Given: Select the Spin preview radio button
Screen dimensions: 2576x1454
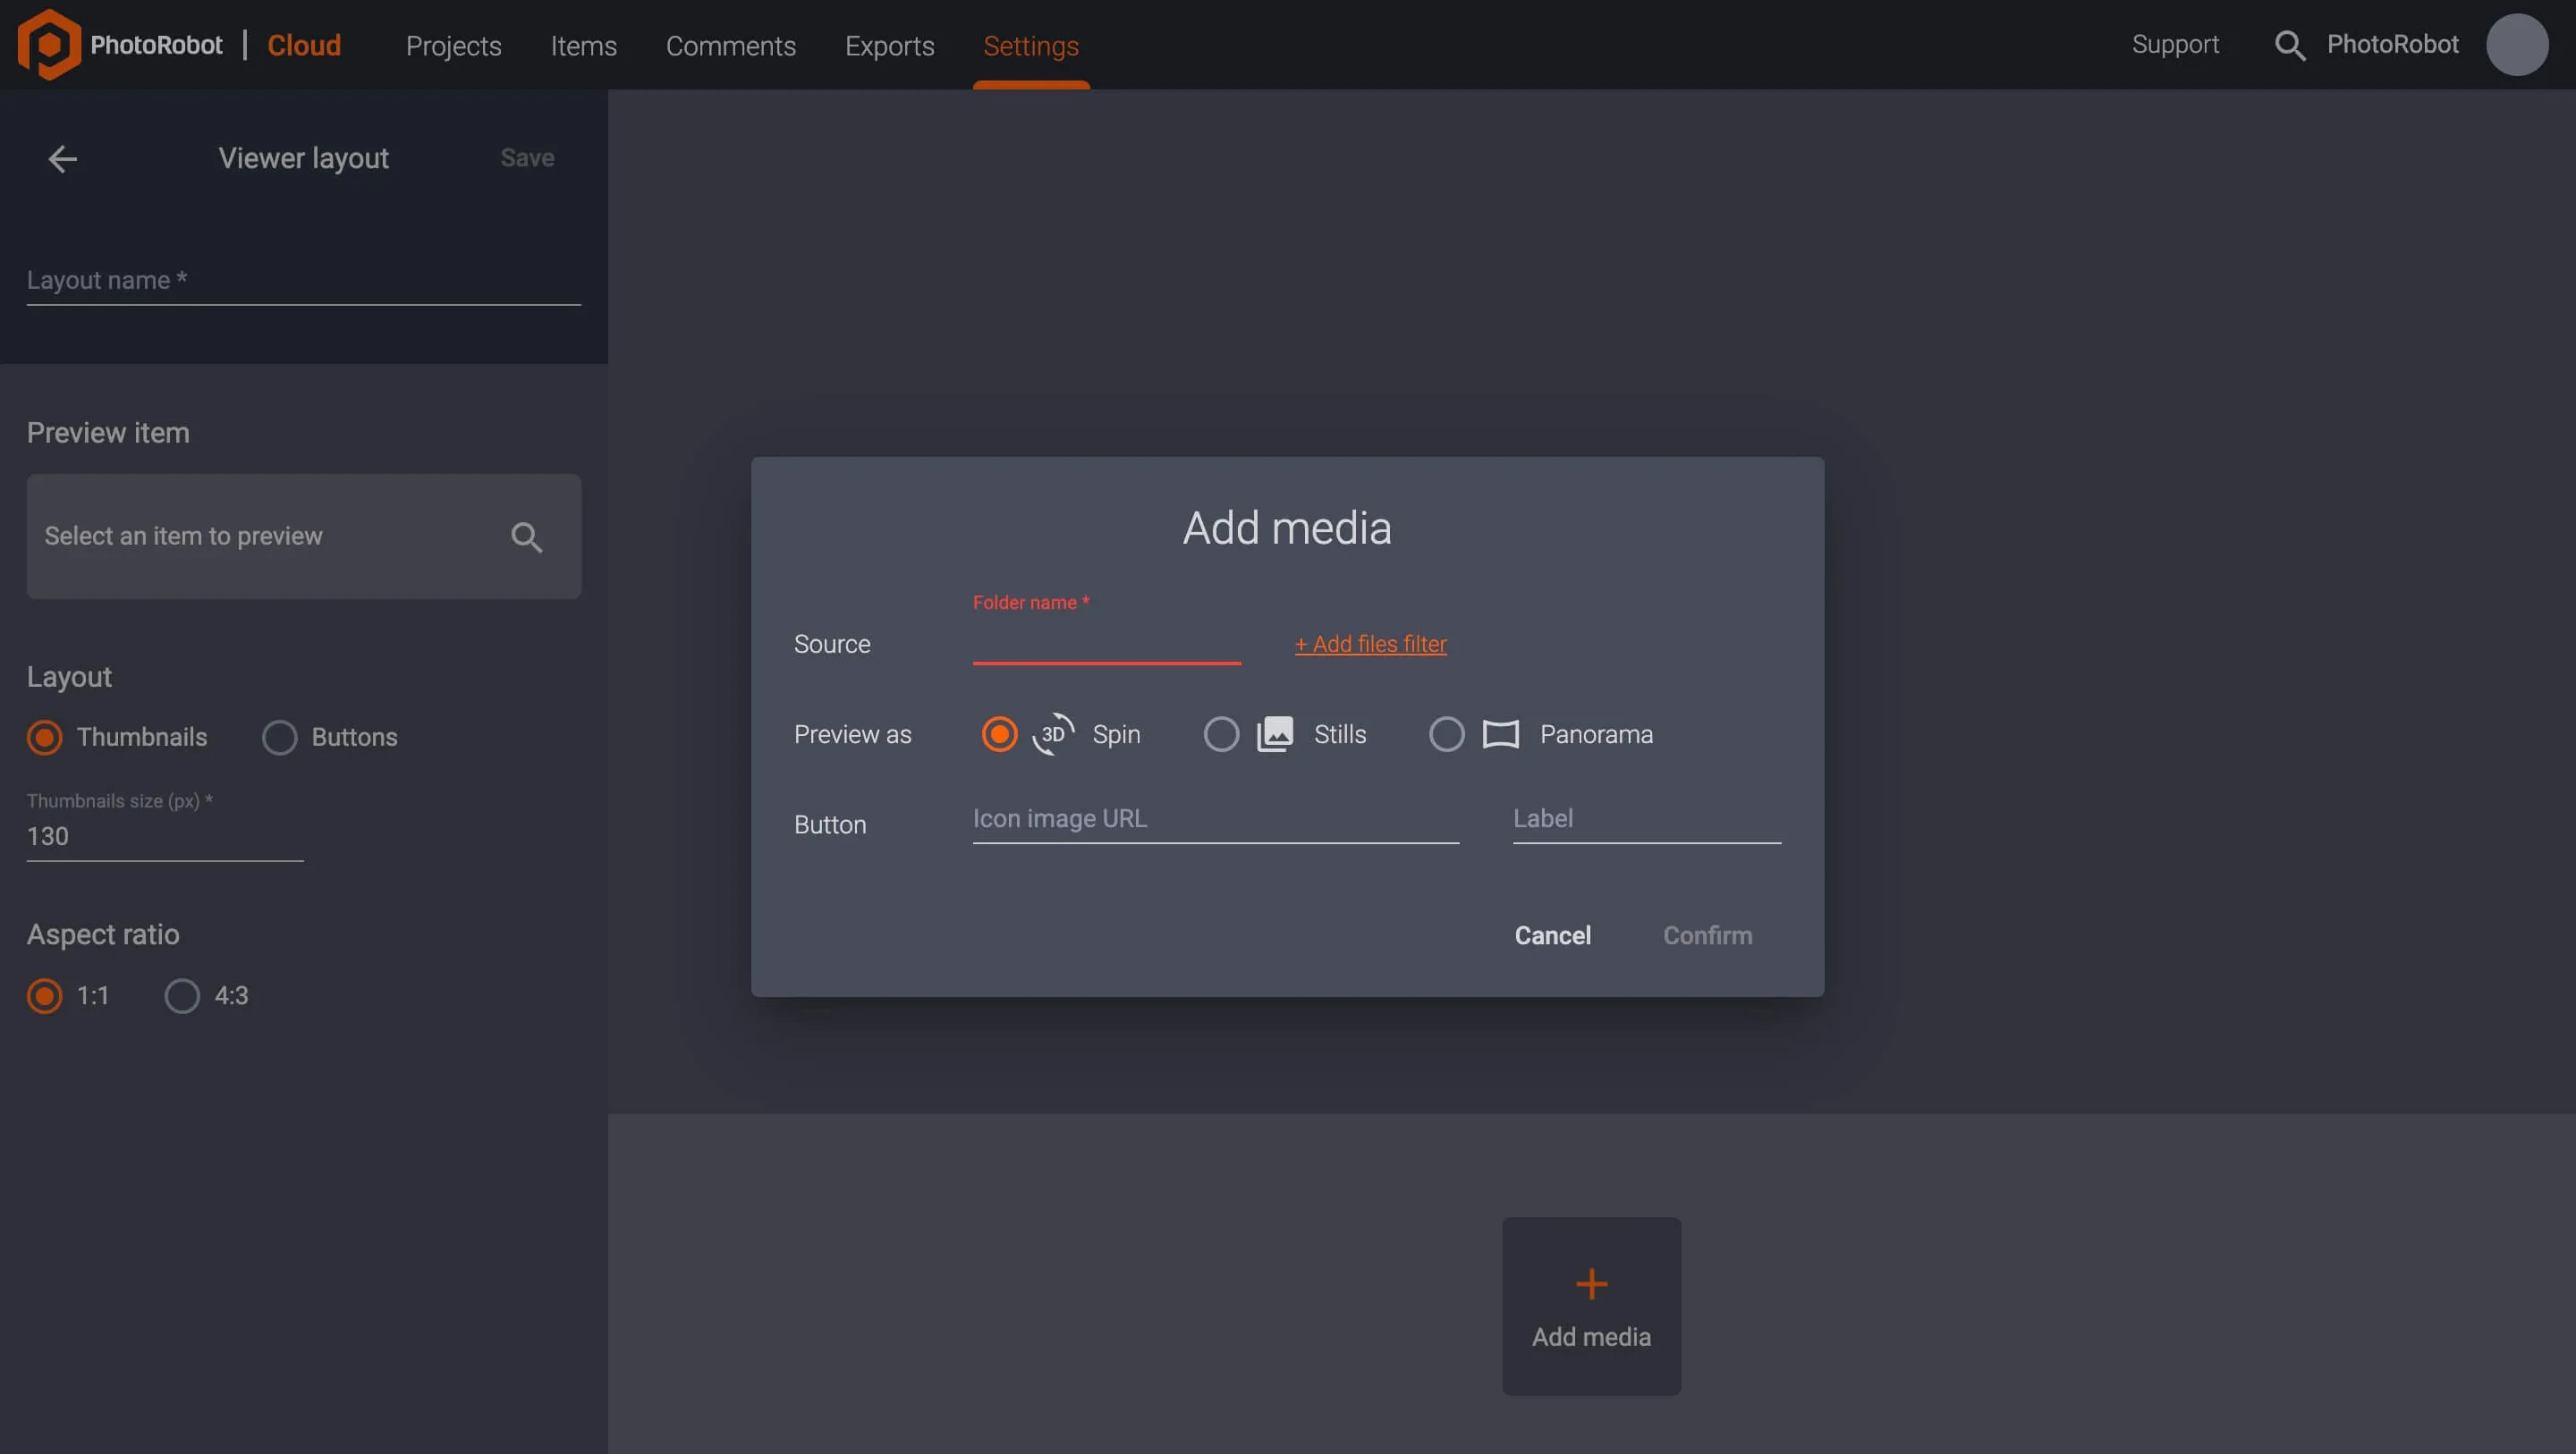Looking at the screenshot, I should pos(998,734).
